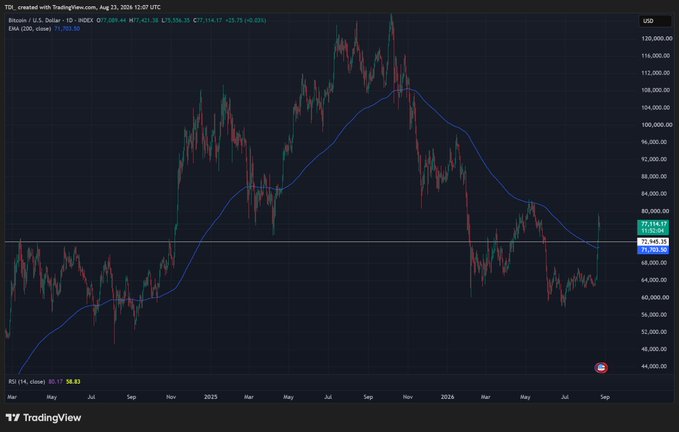Click the Bitcoin / U.S. Dollar symbol title
The image size is (679, 432).
click(x=51, y=20)
